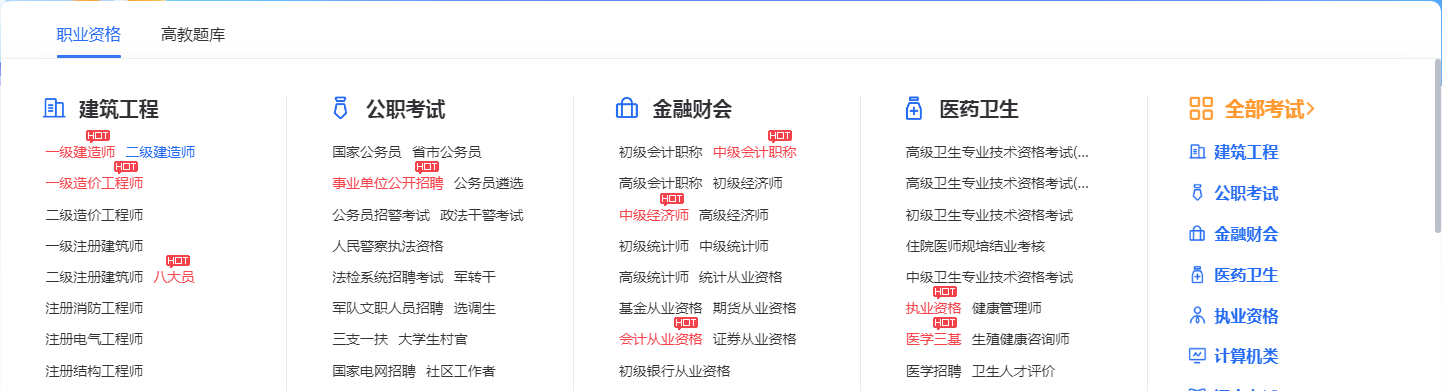
Task: Select 健康管理师 under 医药卫生
Action: click(x=1007, y=308)
